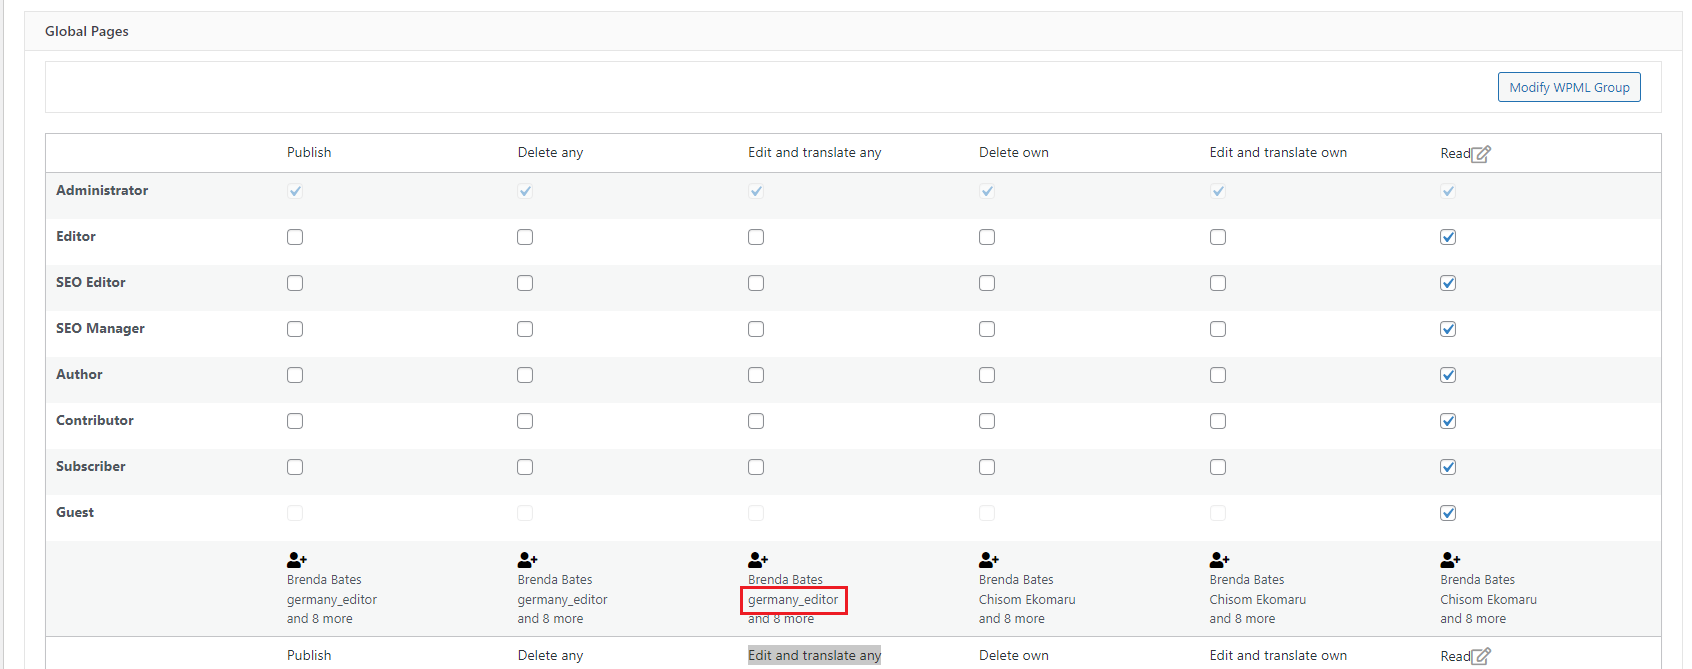Screen dimensions: 1692x669
Task: Click add-user icon under Edit and translate own
Action: [x=1220, y=560]
